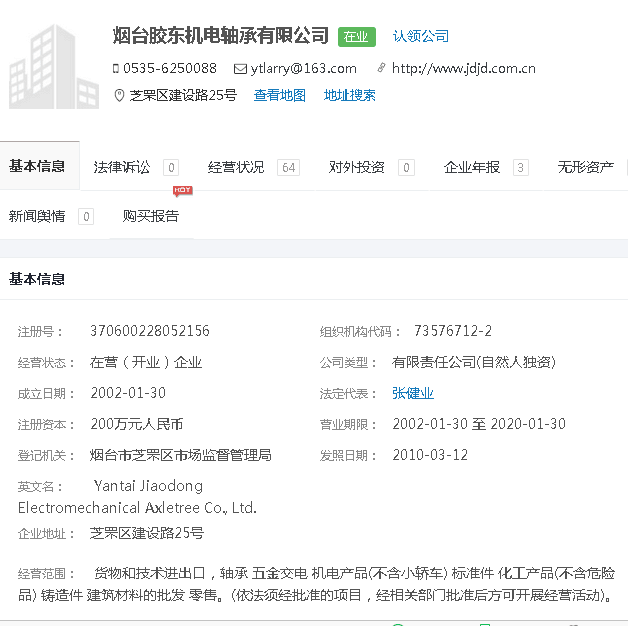Click the HOT badge above 购买报告
Image resolution: width=628 pixels, height=626 pixels.
[x=183, y=190]
